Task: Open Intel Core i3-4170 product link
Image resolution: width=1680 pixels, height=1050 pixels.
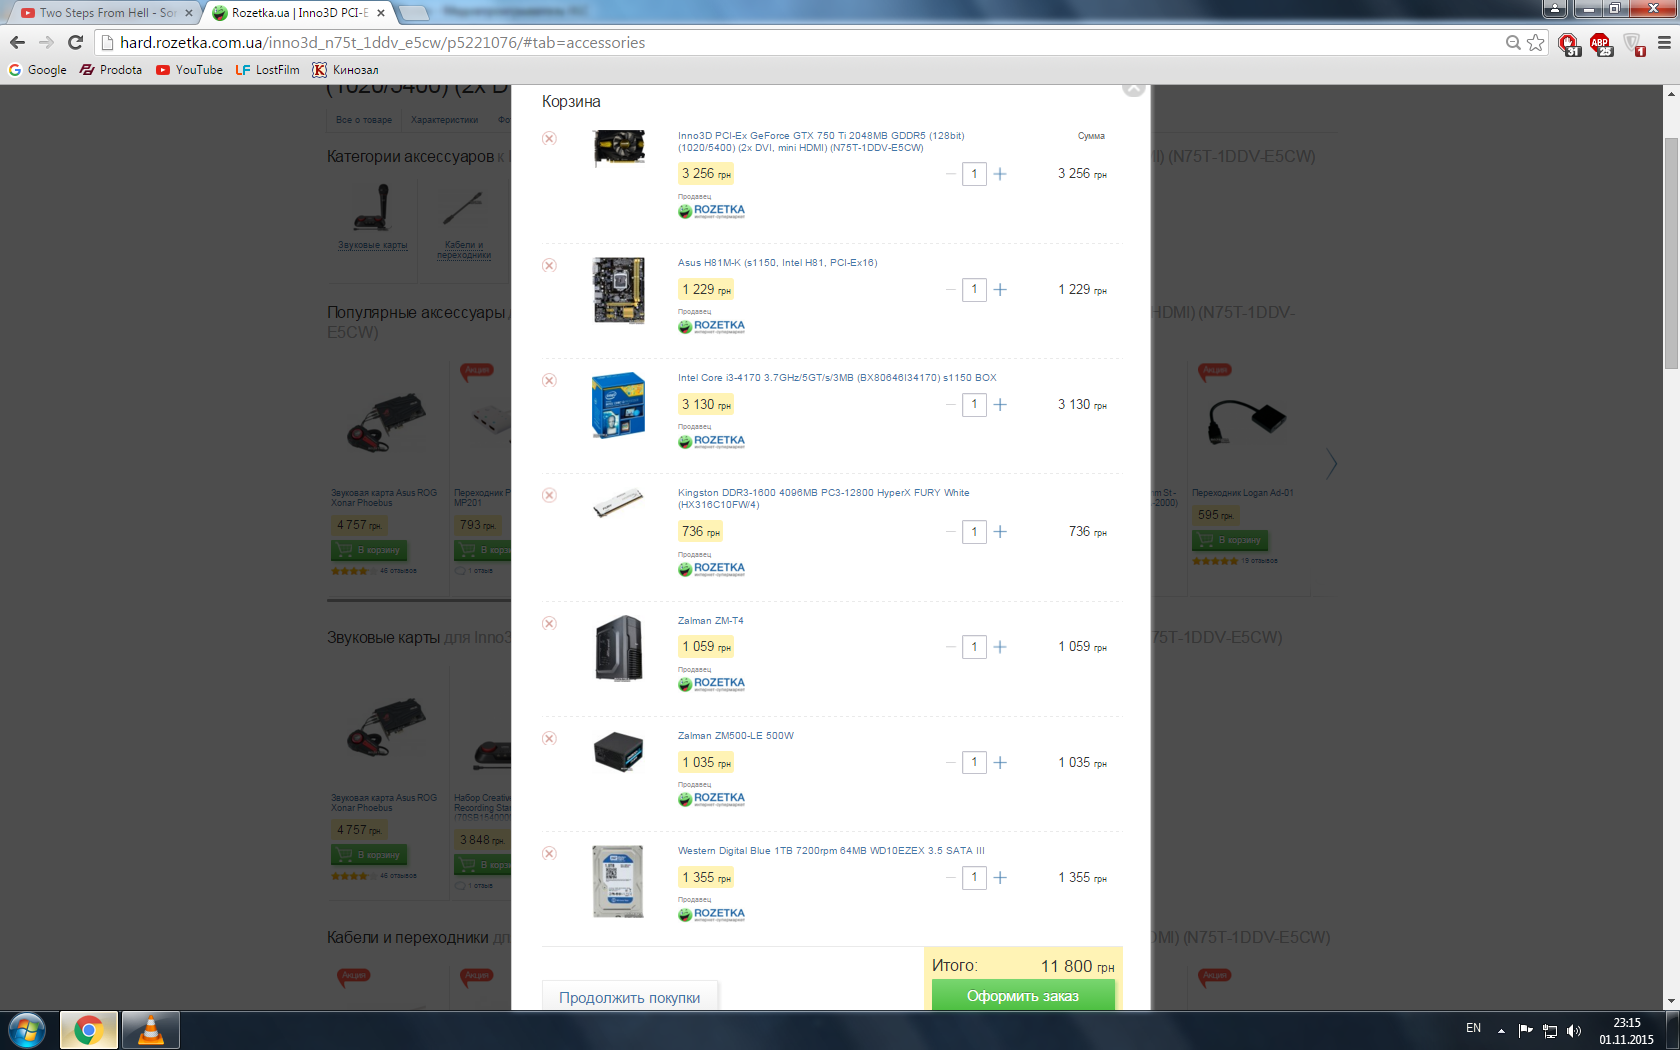Action: click(x=837, y=378)
